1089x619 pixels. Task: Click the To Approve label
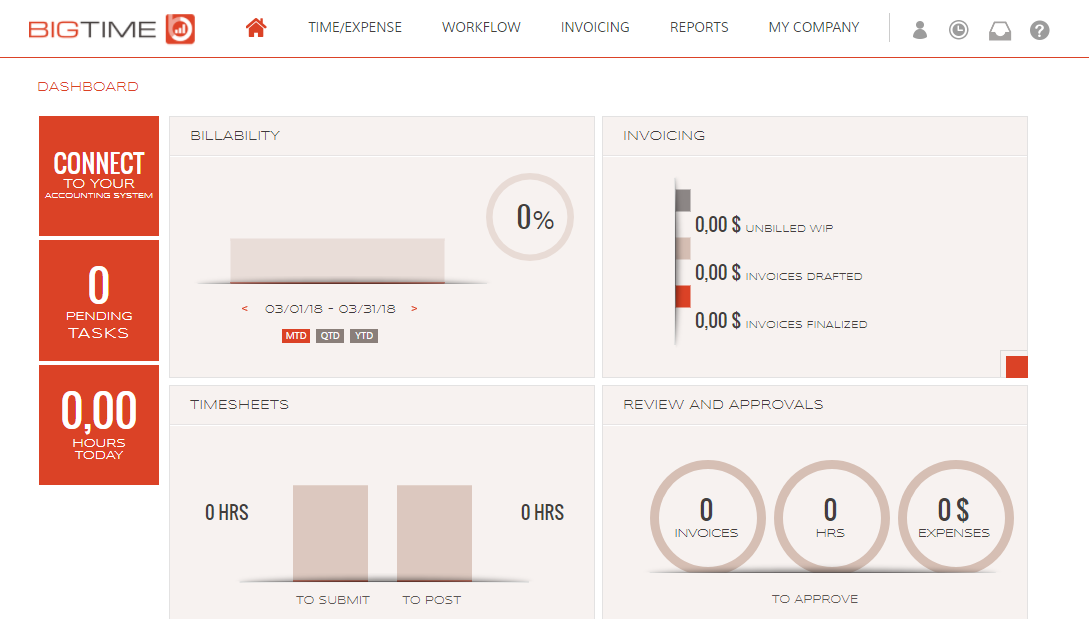(x=815, y=599)
